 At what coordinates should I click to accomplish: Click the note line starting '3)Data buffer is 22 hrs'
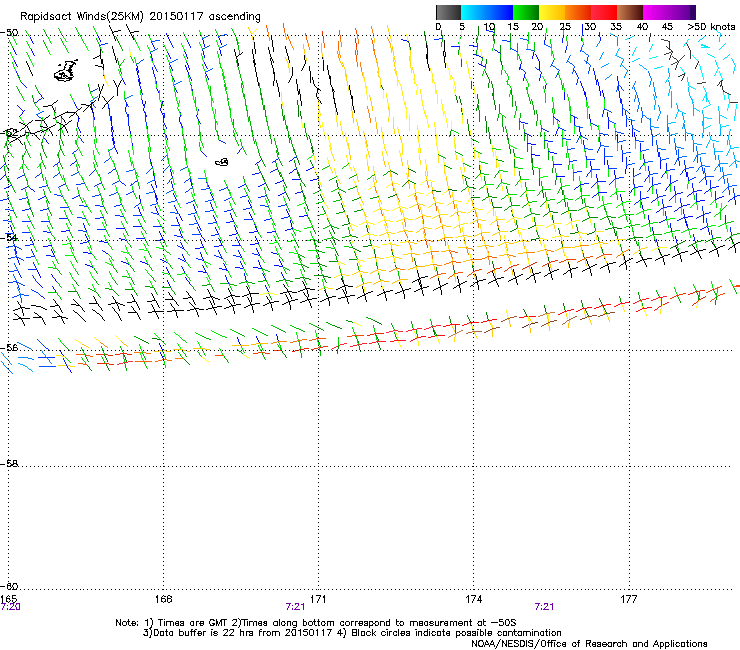click(352, 633)
